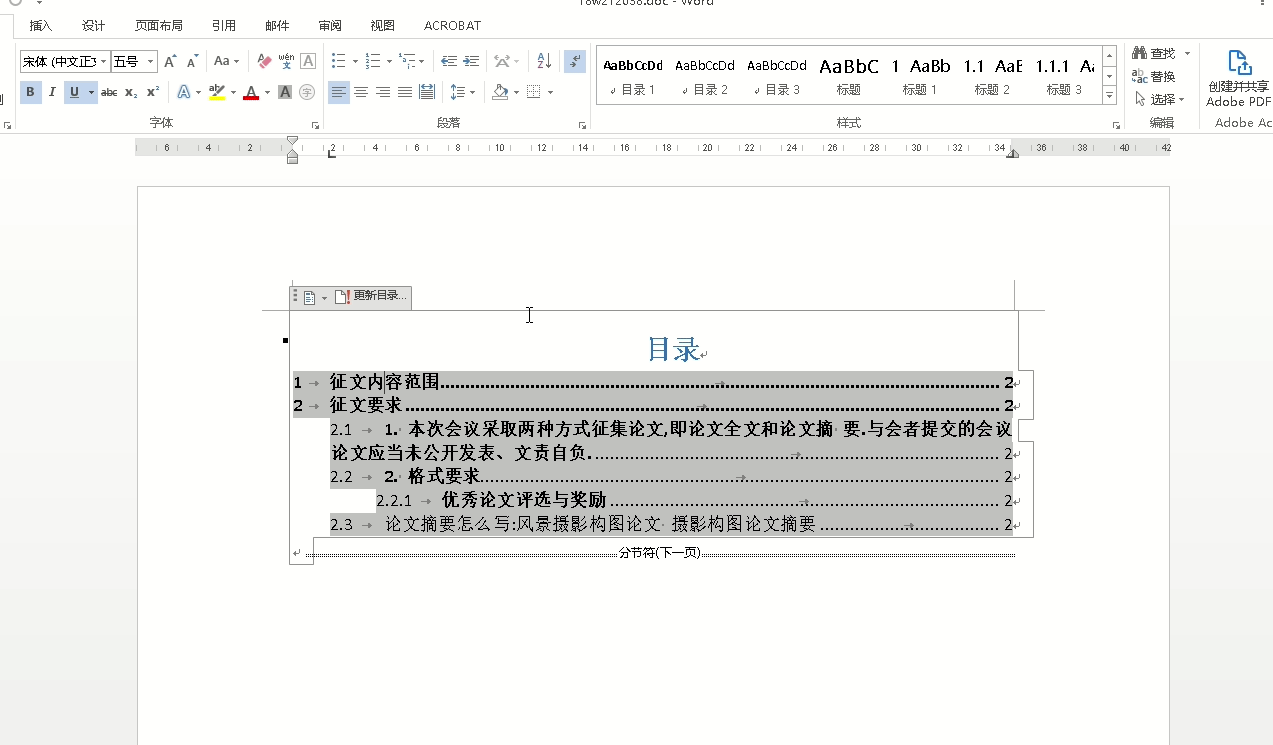Open paragraph dialog launcher

point(583,125)
